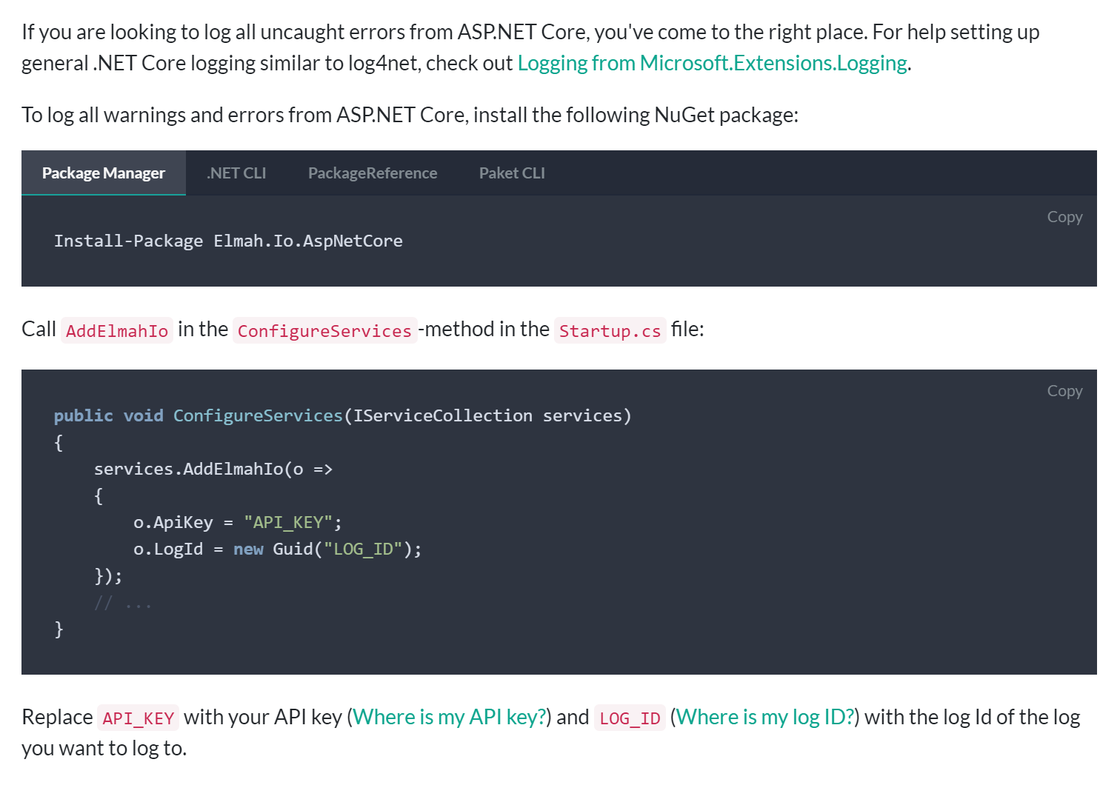Screen dimensions: 1120x785
Task: Click the '// ...' comment line in code
Action: tap(123, 604)
